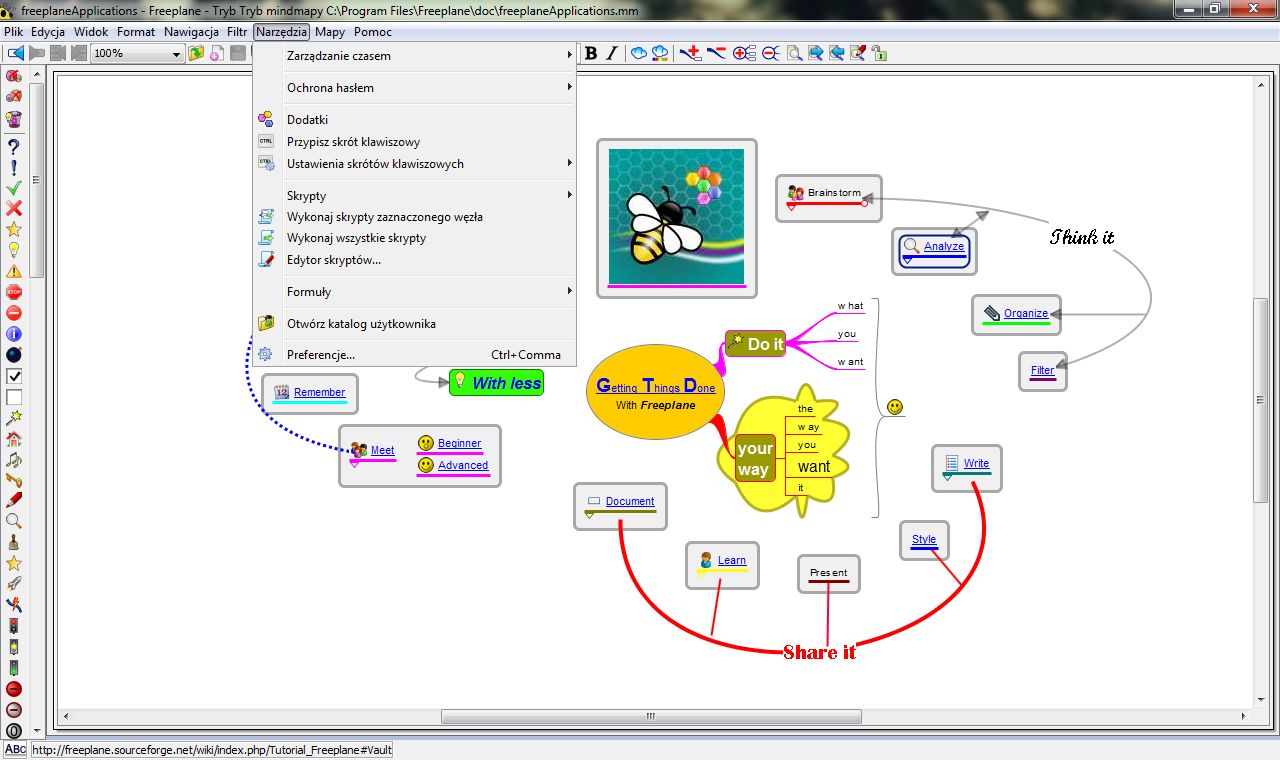Open the Pomoc menu
The width and height of the screenshot is (1280, 760).
(373, 32)
